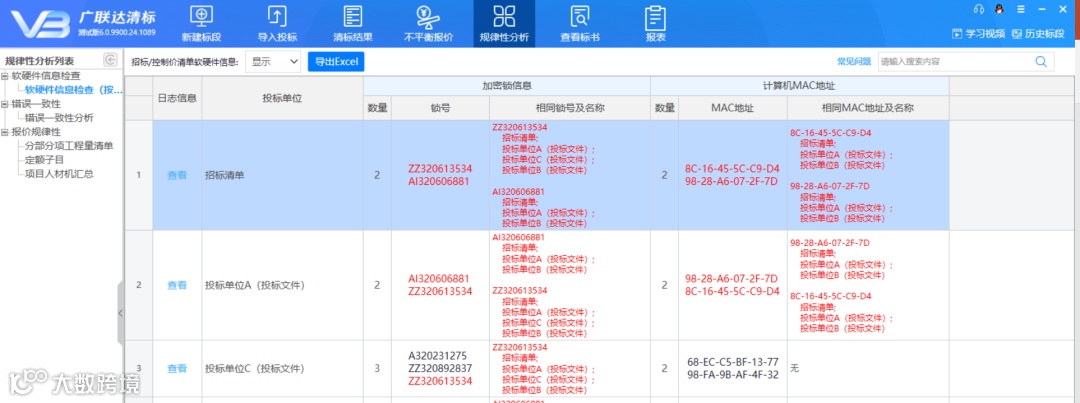
Task: Collapse the 规律性分析列表 panel with arrow icon
Action: (110, 60)
